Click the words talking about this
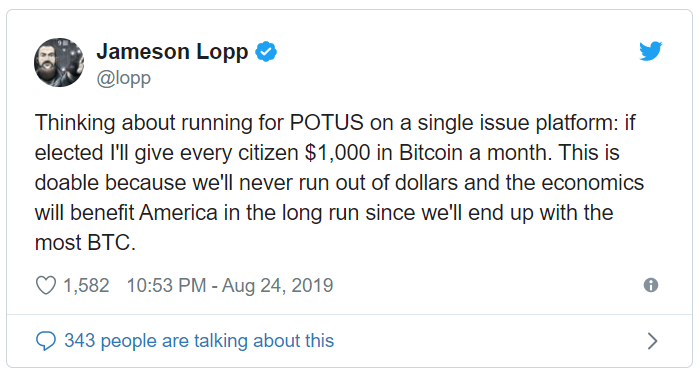 [263, 341]
